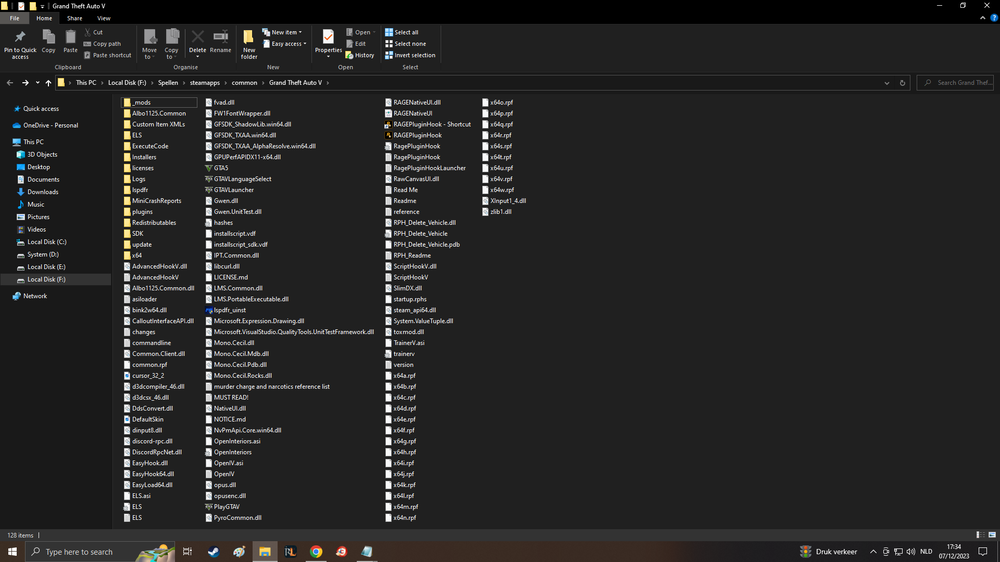Click common in the address path

(x=244, y=82)
